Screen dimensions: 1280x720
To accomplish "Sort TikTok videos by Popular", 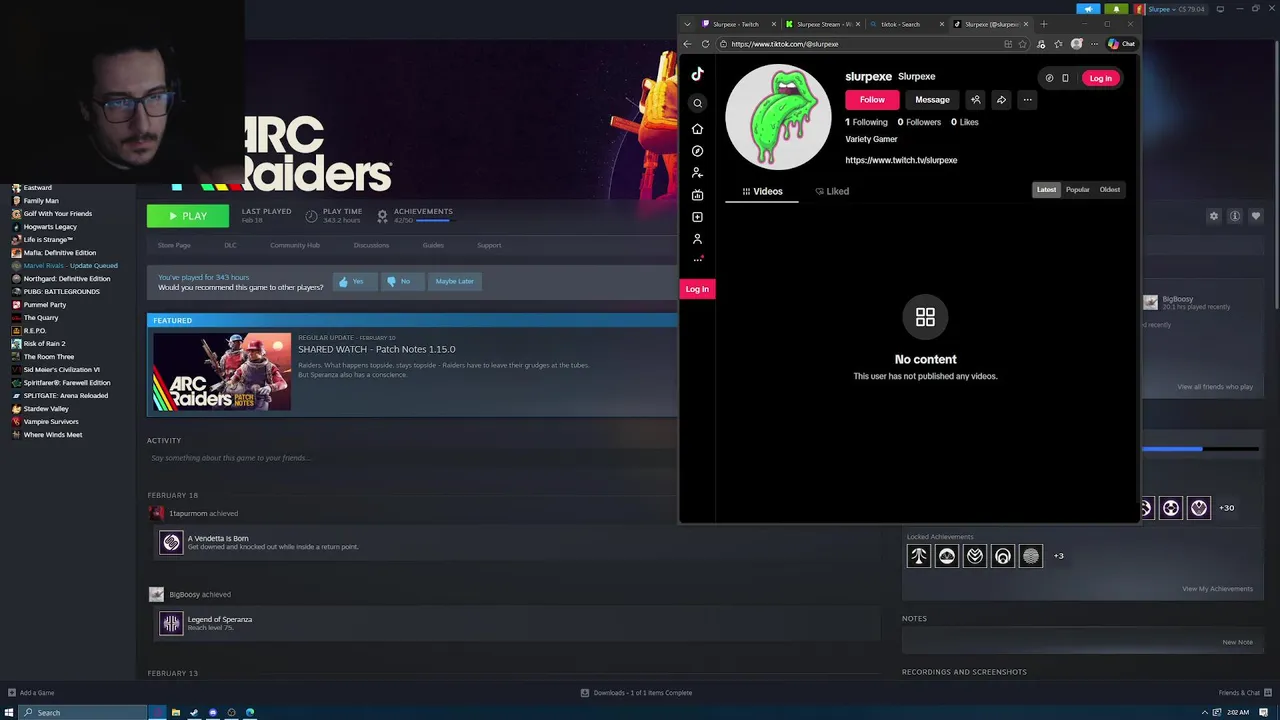I will [x=1077, y=190].
